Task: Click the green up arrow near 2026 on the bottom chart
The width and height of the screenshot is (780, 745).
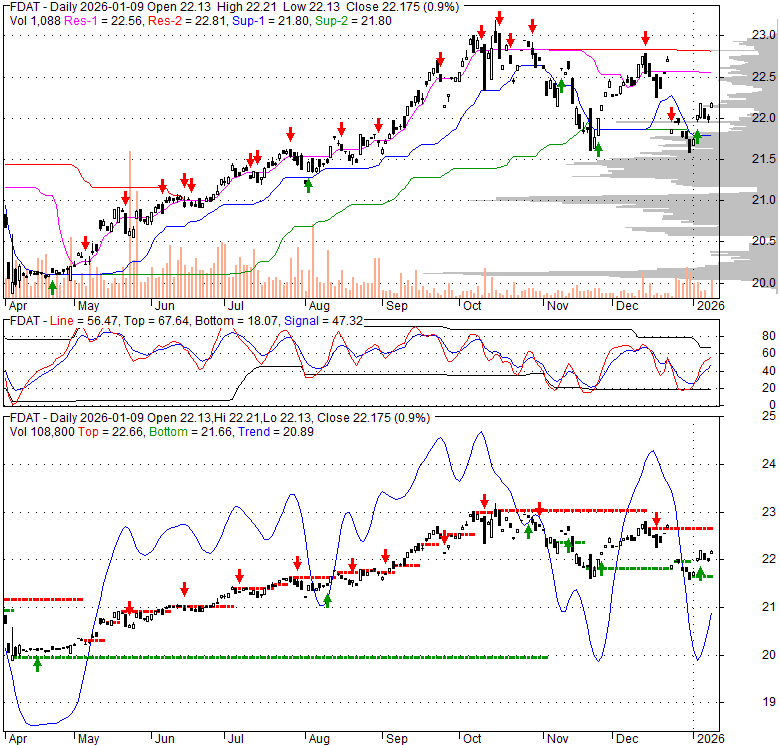Action: (x=700, y=573)
